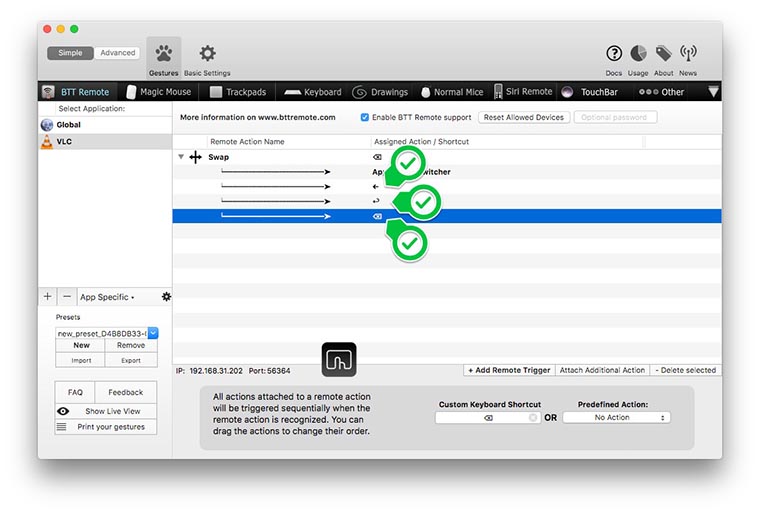Switch to Other tab
The width and height of the screenshot is (760, 513).
[661, 92]
